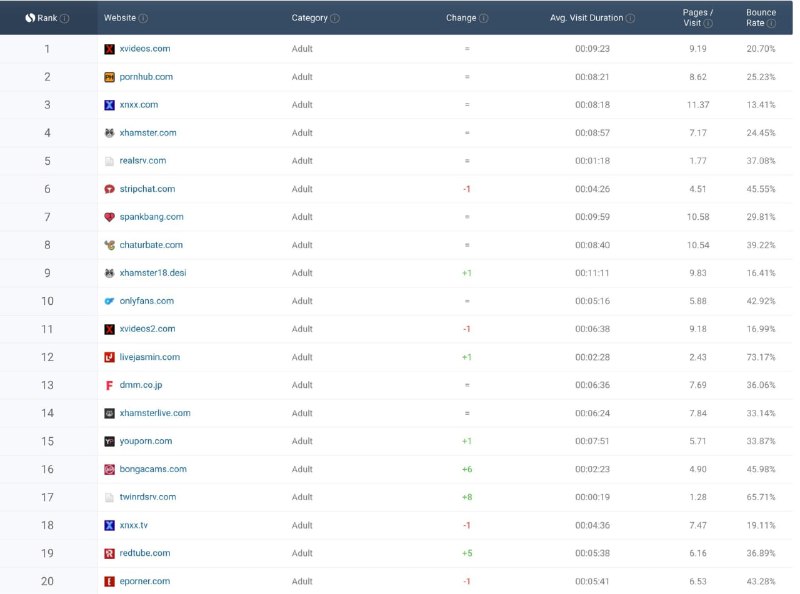This screenshot has height=594, width=800.
Task: Open the chaturbate.com website link
Action: [150, 244]
